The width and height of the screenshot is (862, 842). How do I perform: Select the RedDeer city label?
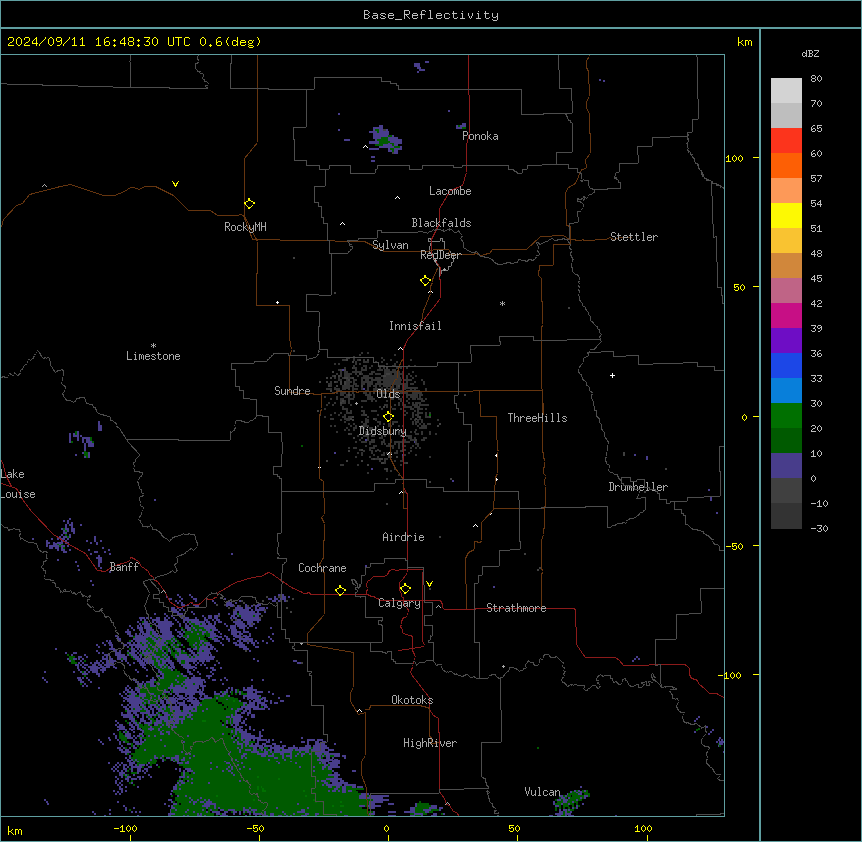[440, 255]
